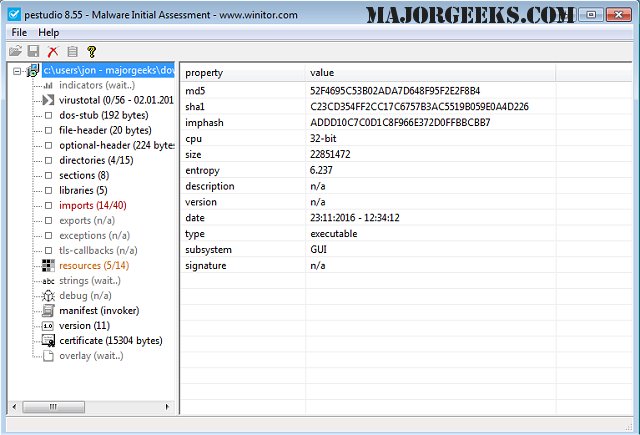Click the version (11) icon
Viewport: 640px width, 435px height.
48,326
